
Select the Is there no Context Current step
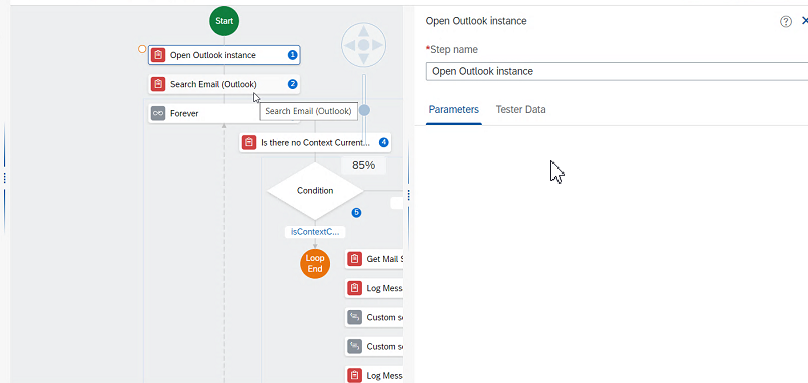coord(315,142)
